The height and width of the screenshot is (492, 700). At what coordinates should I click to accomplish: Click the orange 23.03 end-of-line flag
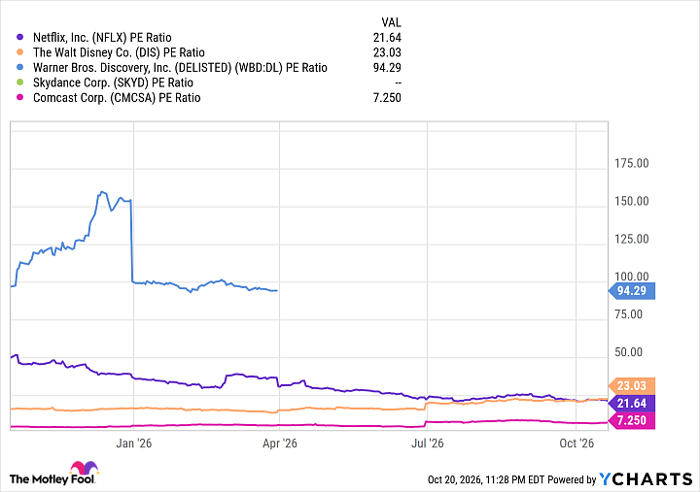coord(632,385)
